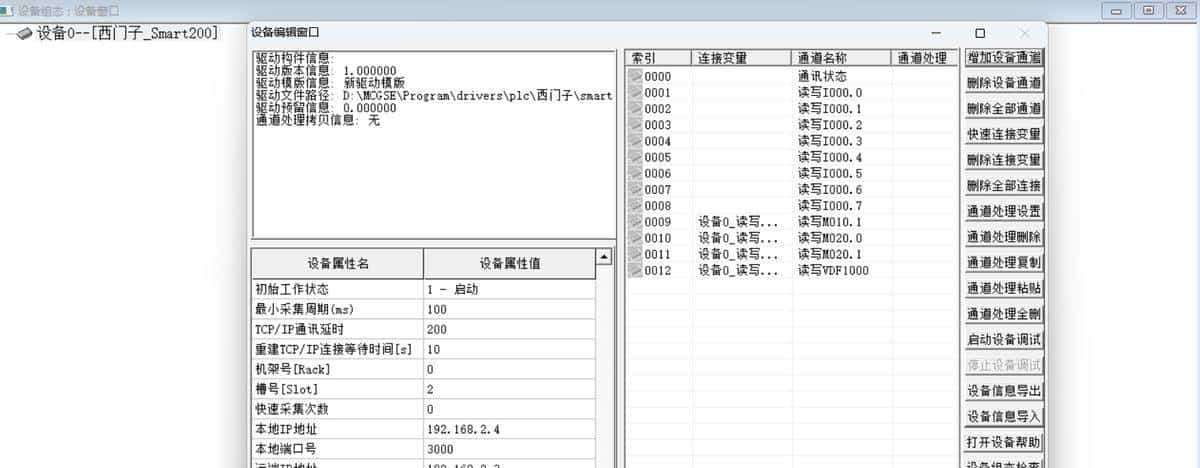Click the property list scroll-up arrow
Screen dimensions: 1200x468
[x=604, y=258]
